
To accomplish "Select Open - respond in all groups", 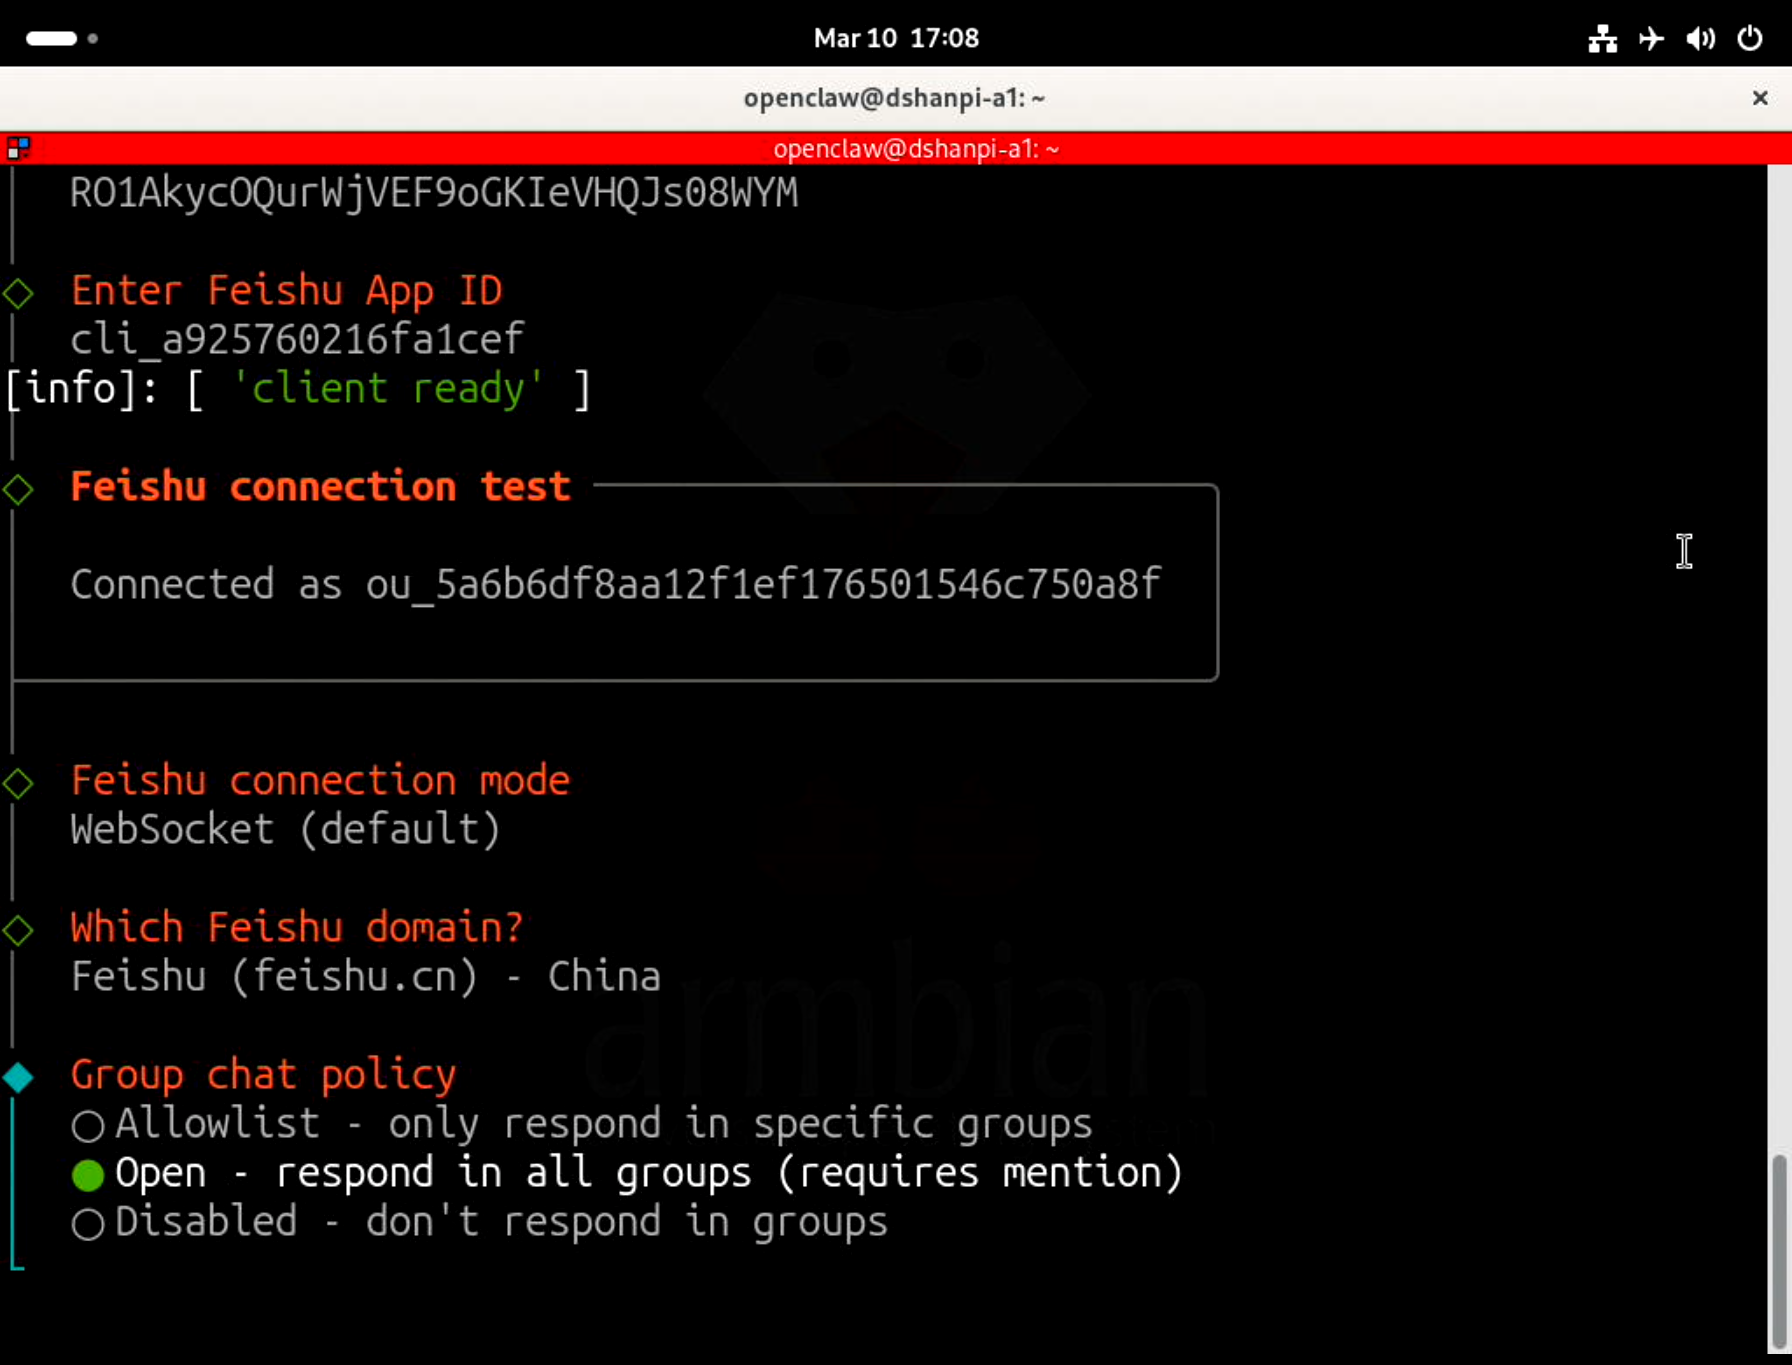I will [88, 1175].
